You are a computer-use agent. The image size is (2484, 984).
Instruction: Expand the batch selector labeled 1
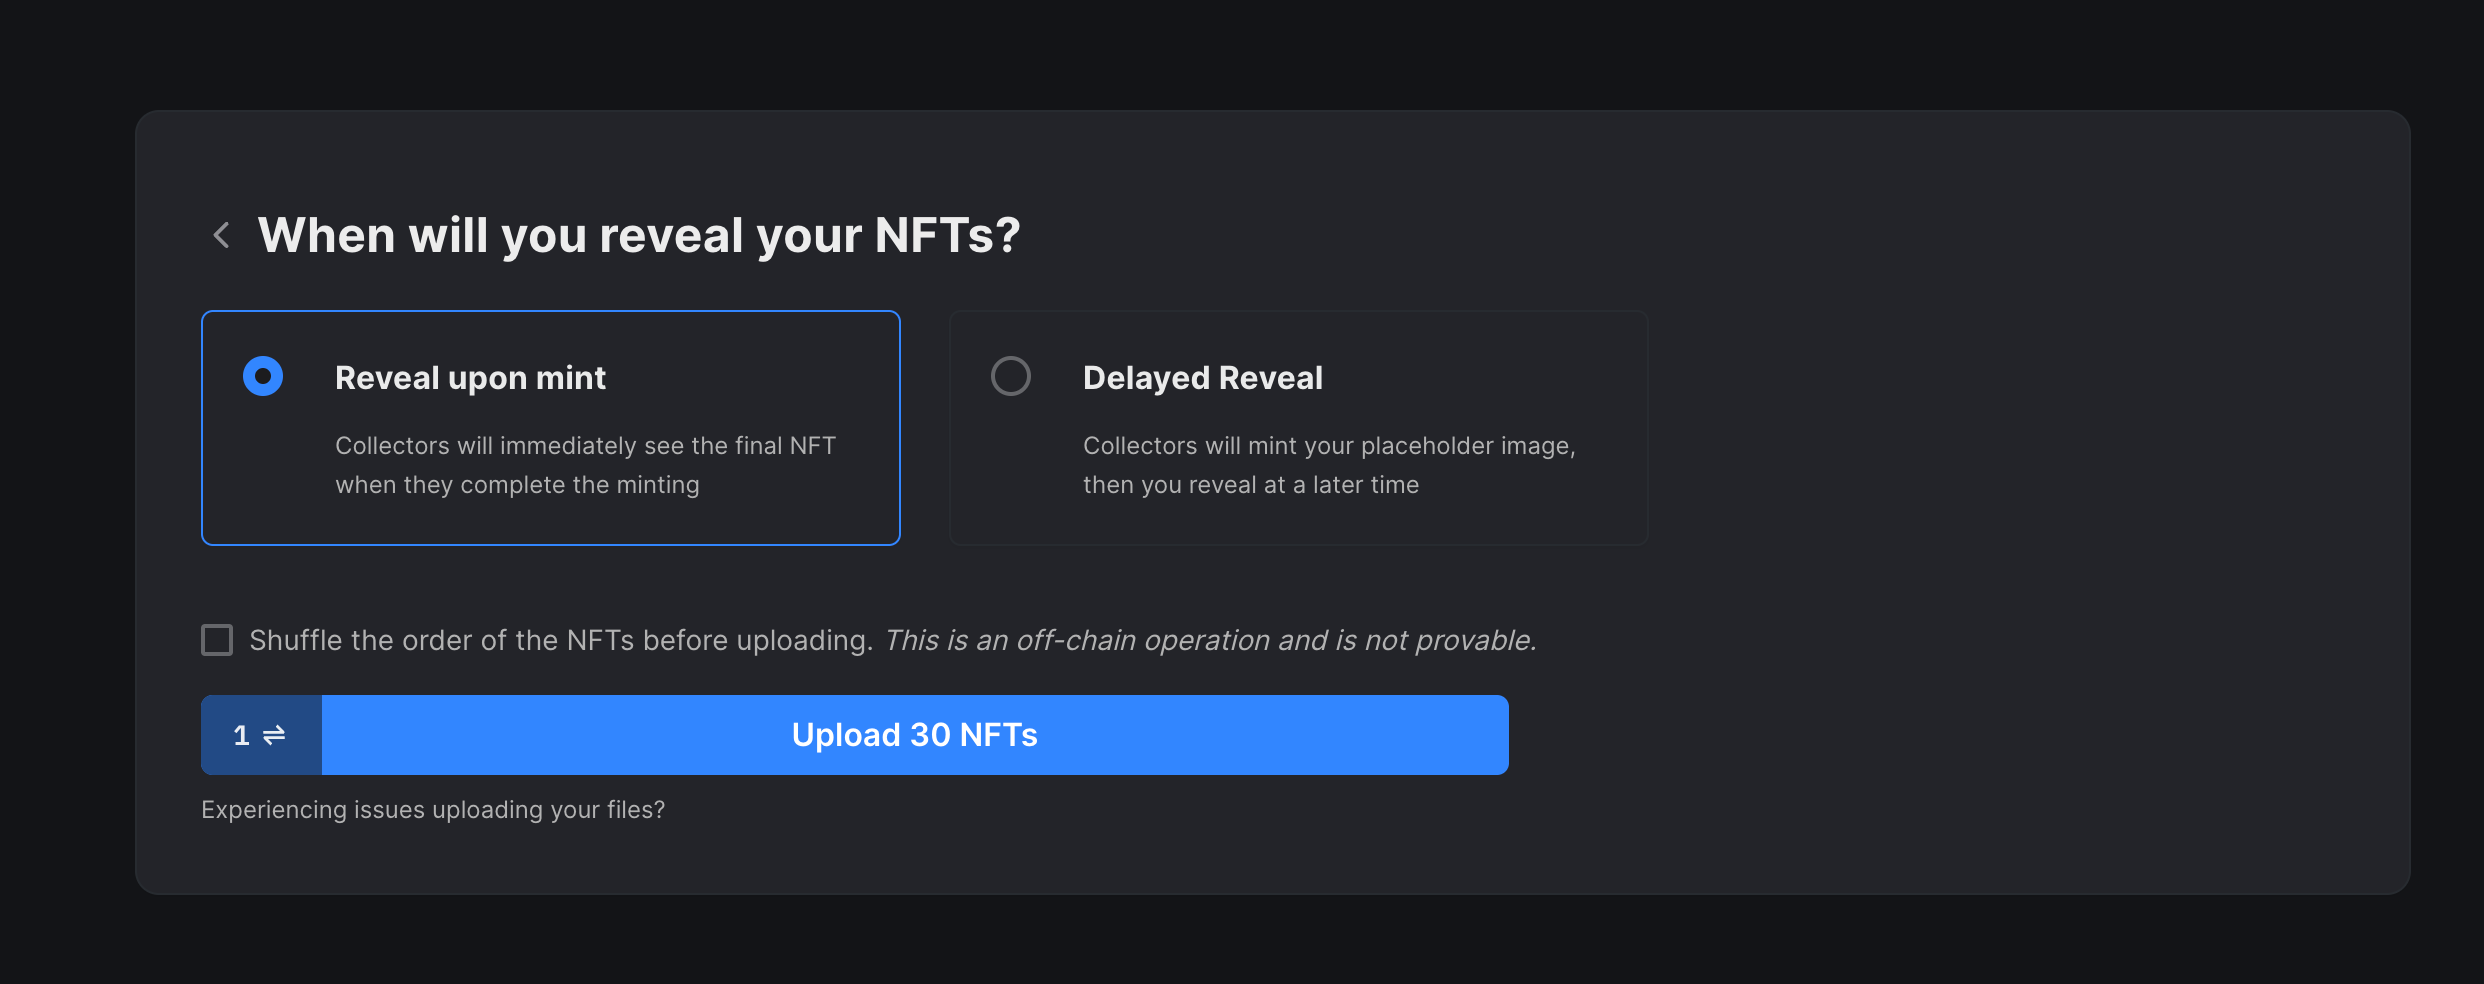click(260, 734)
